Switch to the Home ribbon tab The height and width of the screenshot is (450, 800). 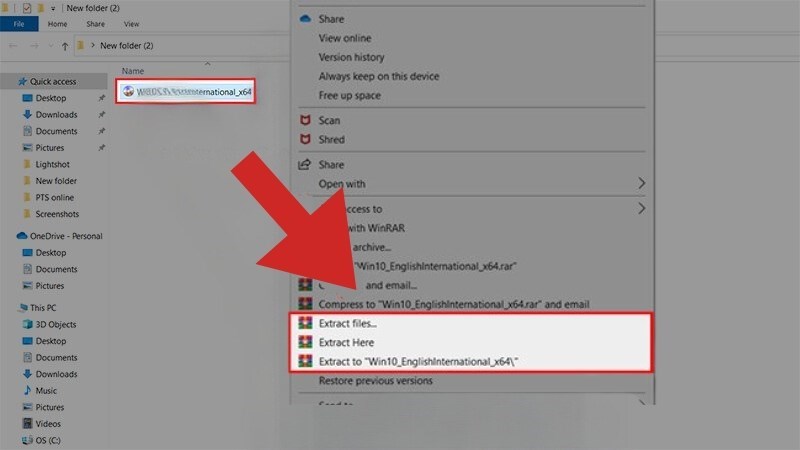click(x=57, y=24)
